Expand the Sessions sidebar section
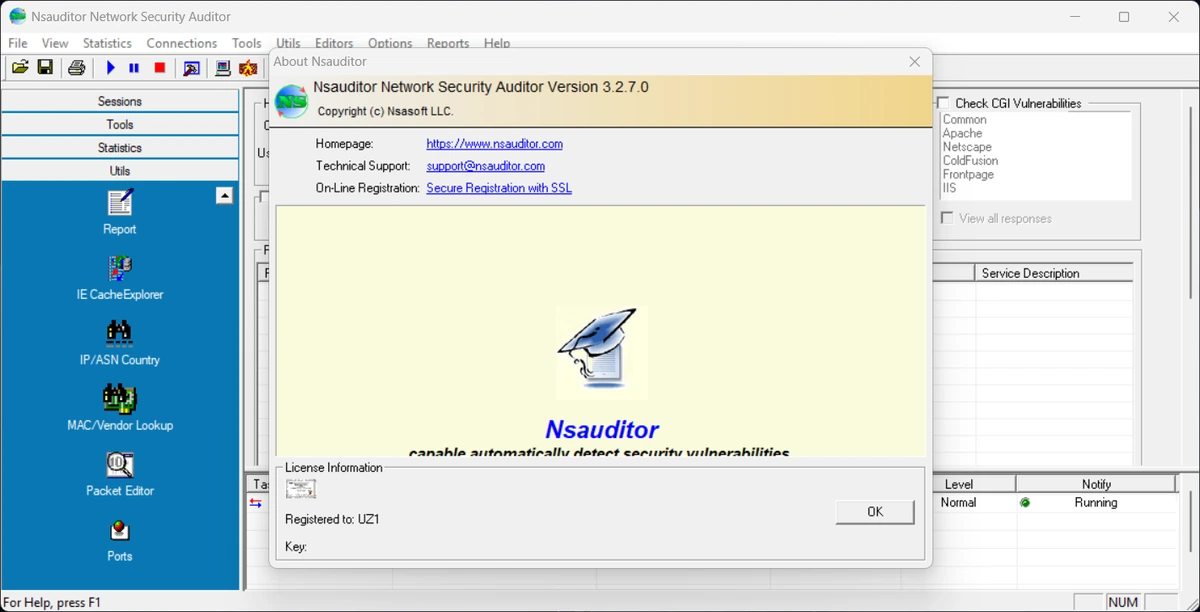Viewport: 1200px width, 612px height. click(x=120, y=101)
